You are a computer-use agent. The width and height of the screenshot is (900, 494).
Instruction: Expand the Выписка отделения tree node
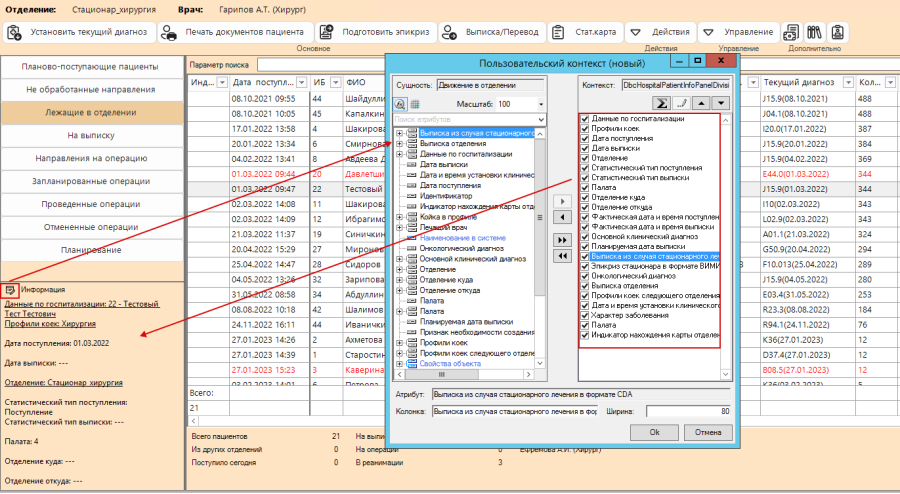click(x=399, y=143)
